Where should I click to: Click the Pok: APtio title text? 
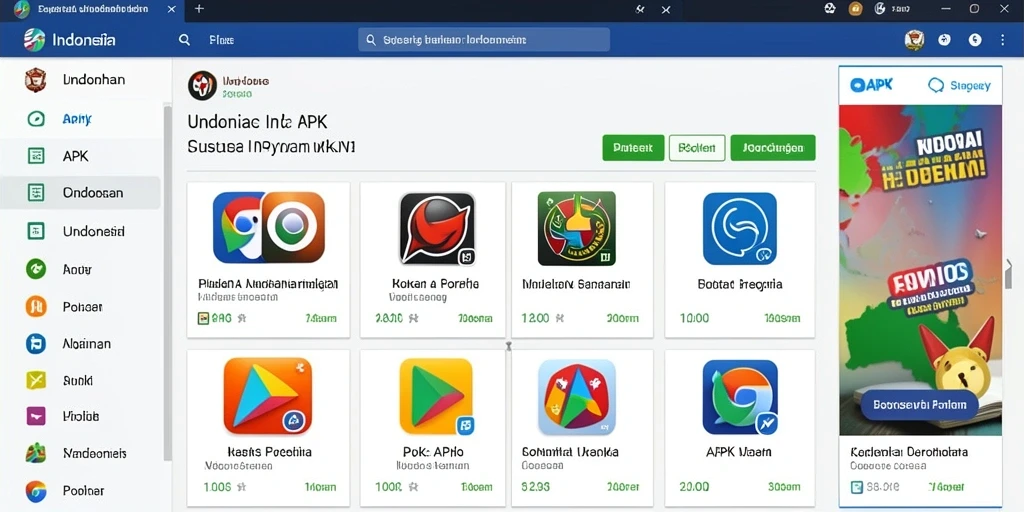click(434, 452)
